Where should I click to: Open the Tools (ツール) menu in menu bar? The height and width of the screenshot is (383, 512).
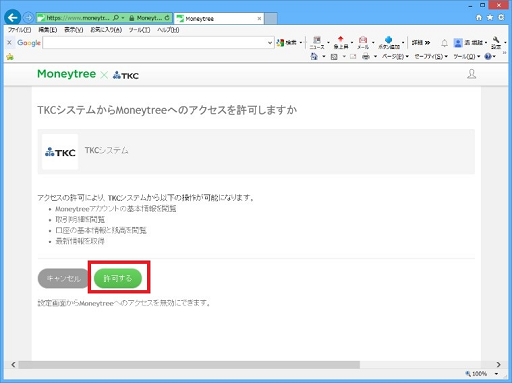(x=139, y=30)
